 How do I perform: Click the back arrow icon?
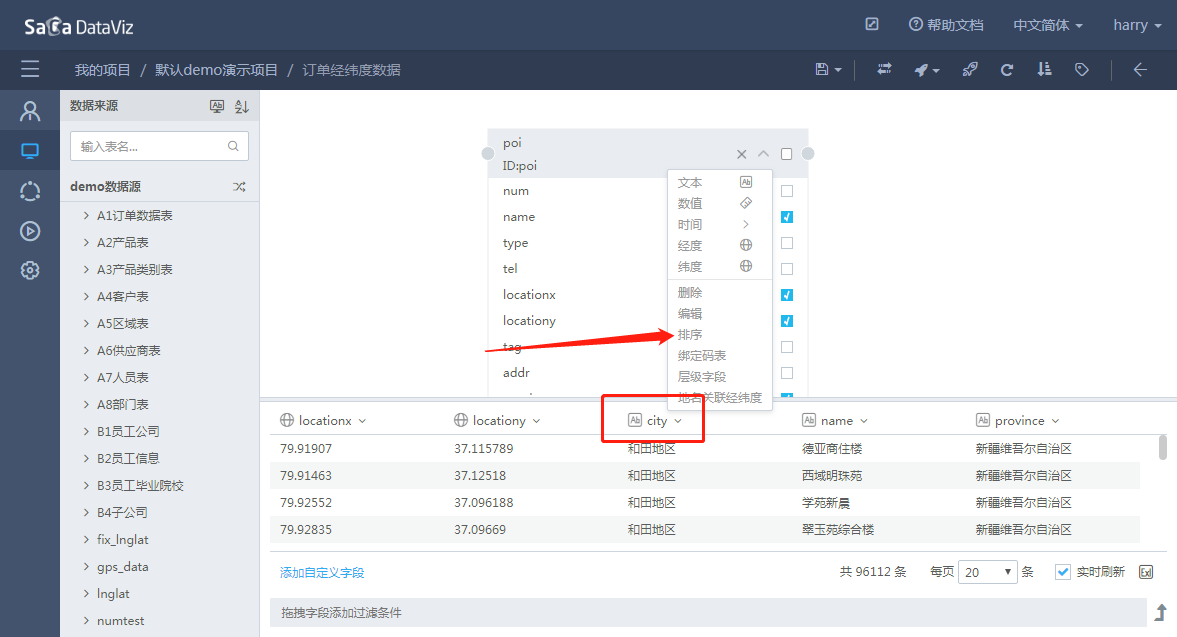click(1139, 69)
